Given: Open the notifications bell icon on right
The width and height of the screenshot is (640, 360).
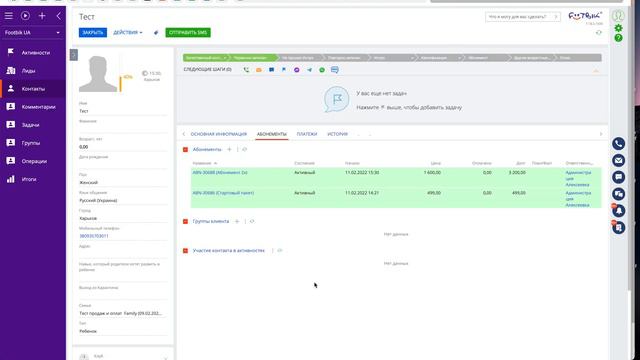Looking at the screenshot, I should [x=618, y=211].
